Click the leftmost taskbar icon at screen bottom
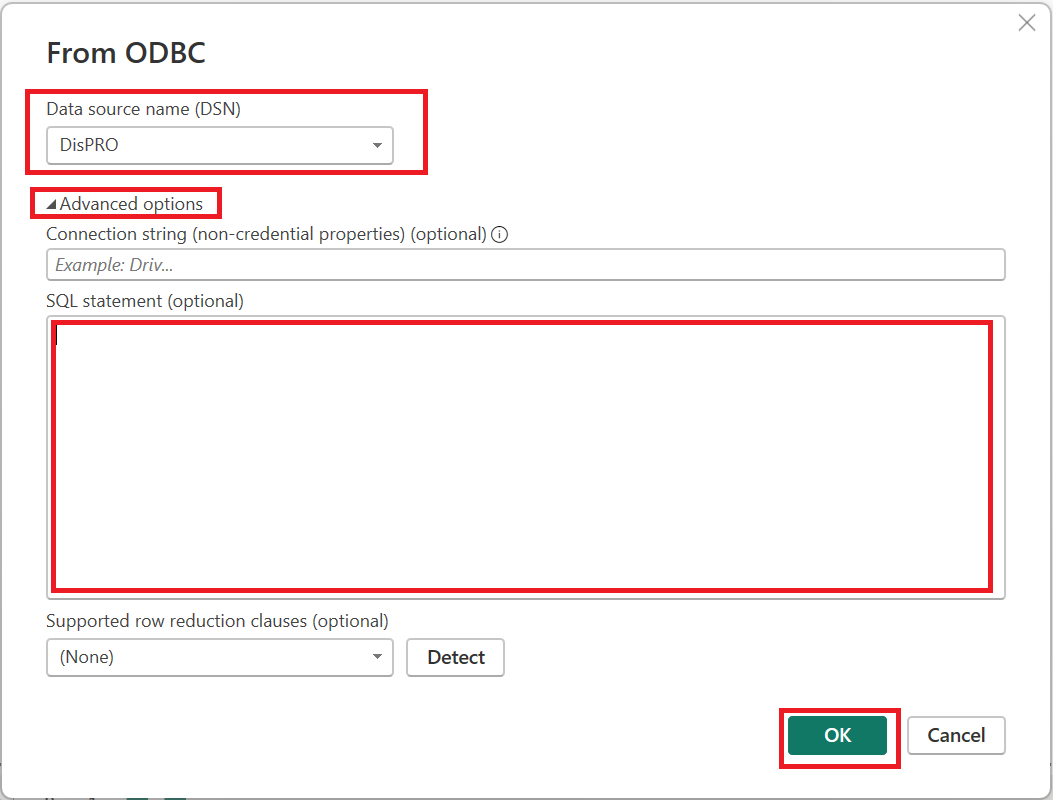 48,796
